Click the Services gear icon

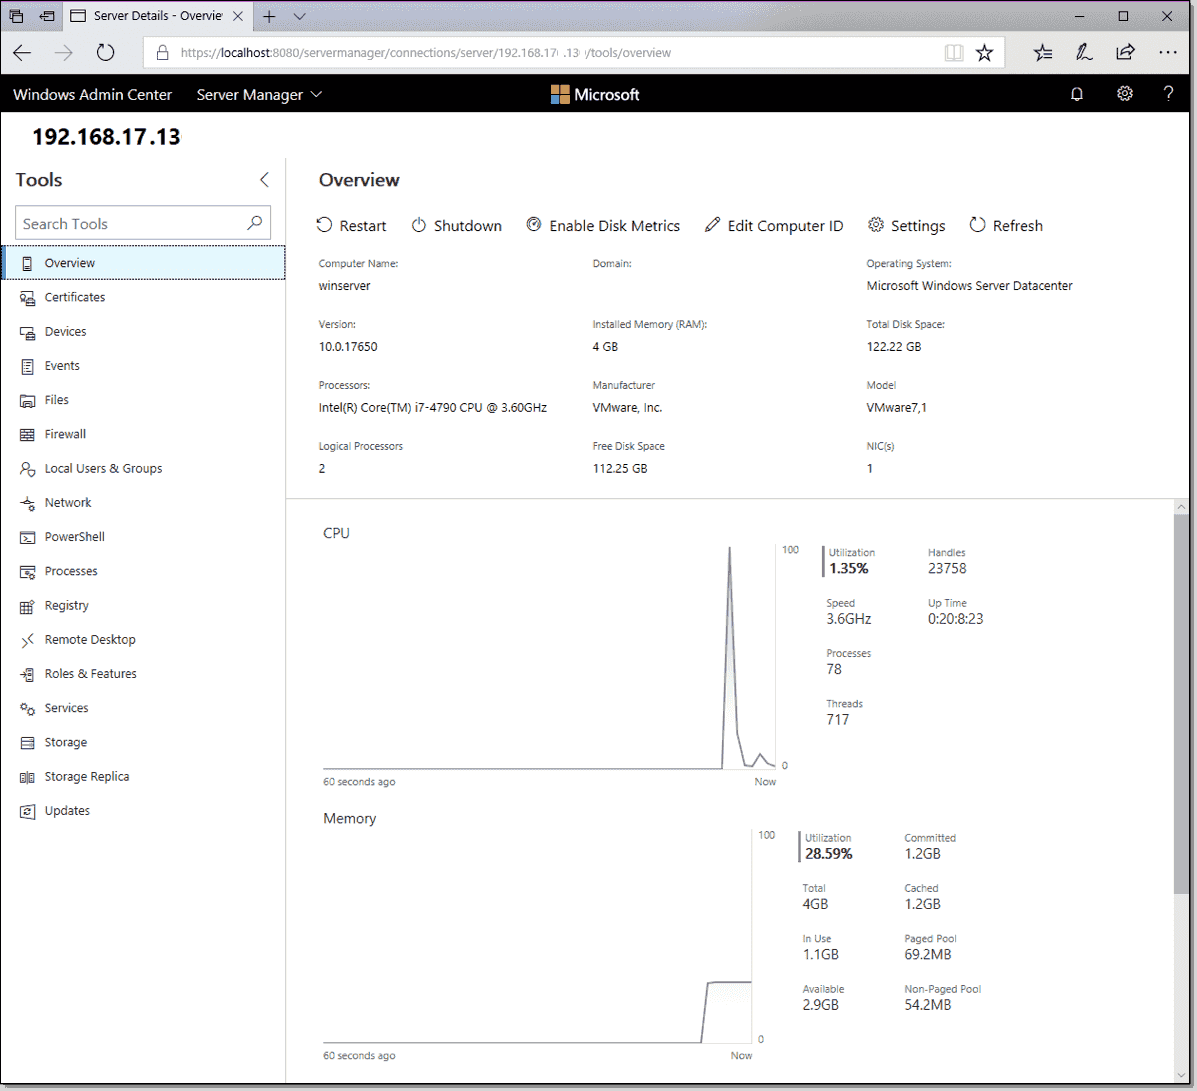pyautogui.click(x=27, y=709)
